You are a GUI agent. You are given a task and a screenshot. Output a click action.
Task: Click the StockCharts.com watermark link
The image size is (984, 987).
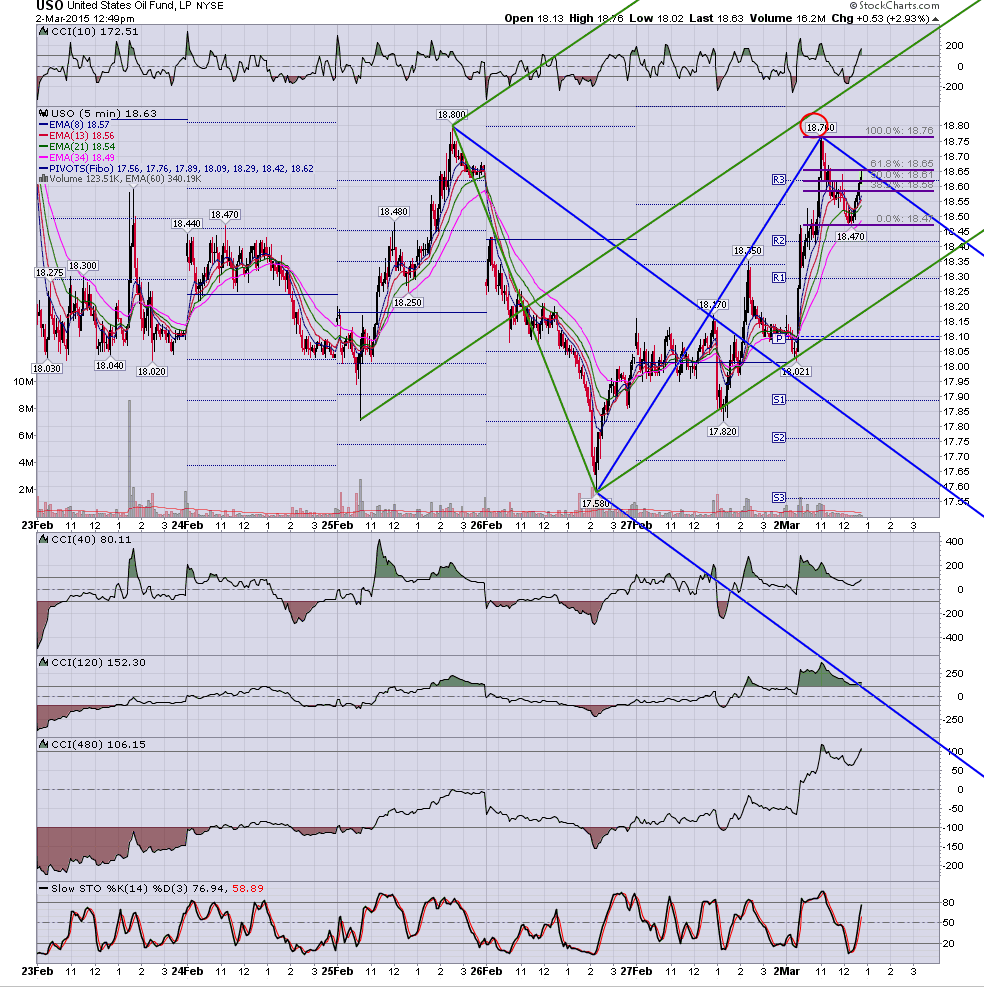[894, 6]
